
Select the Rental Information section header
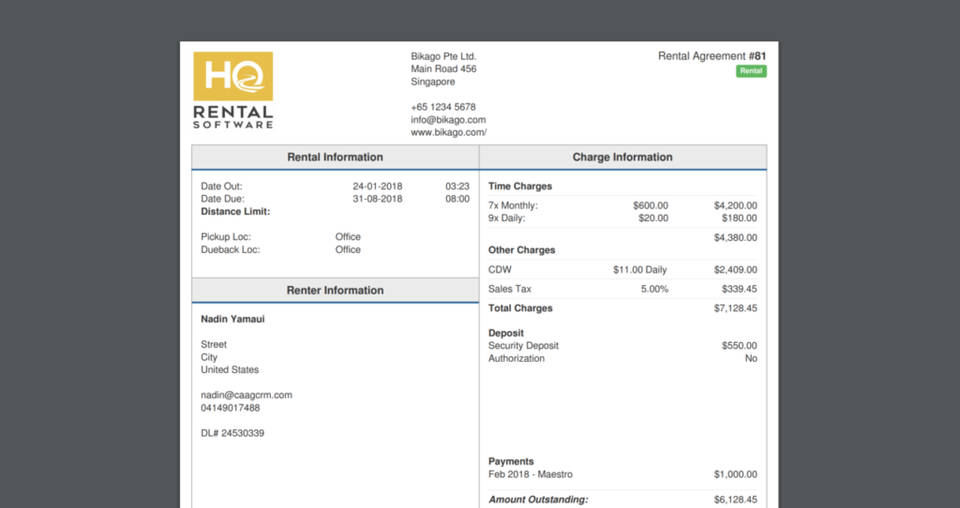(335, 157)
